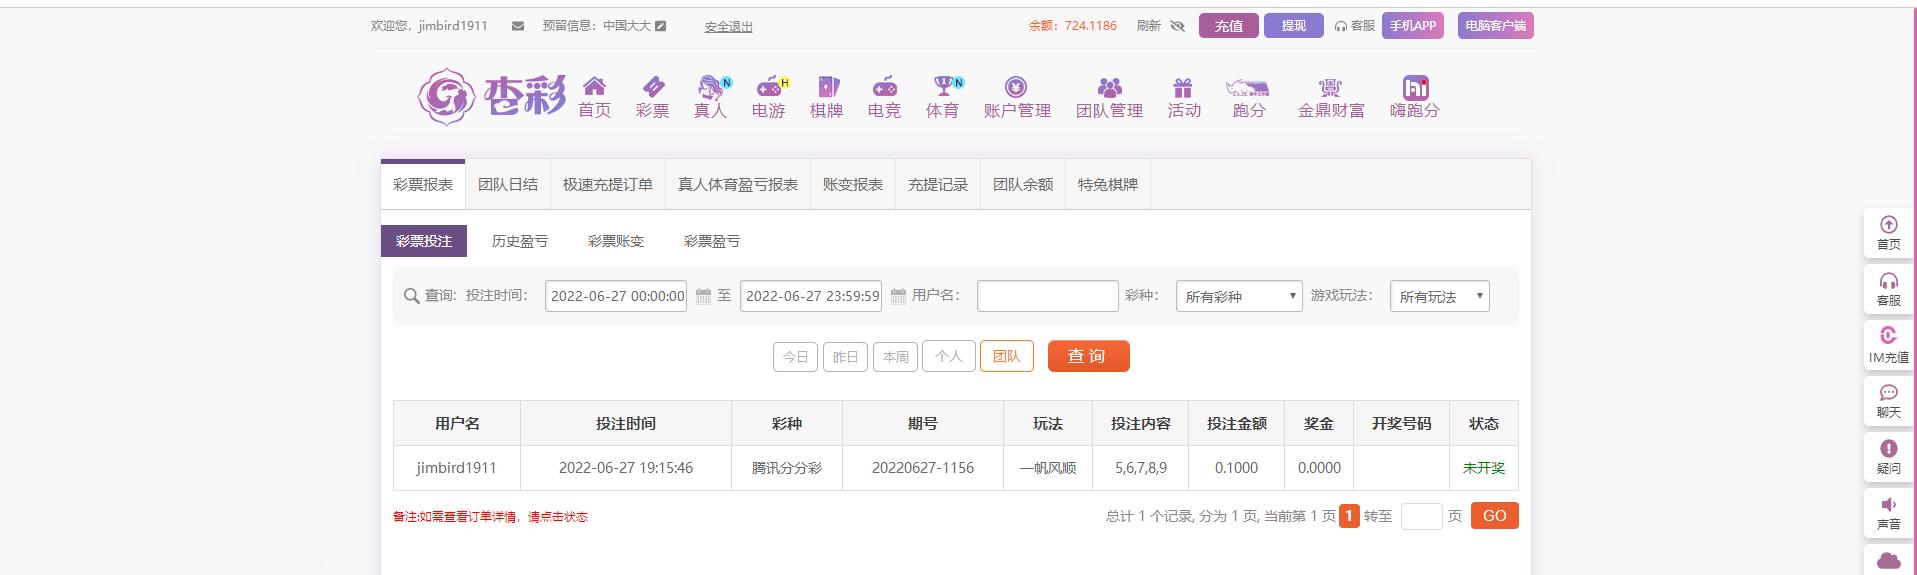1917x575 pixels.
Task: Open sidebar 疑问 help icon
Action: tap(1888, 448)
